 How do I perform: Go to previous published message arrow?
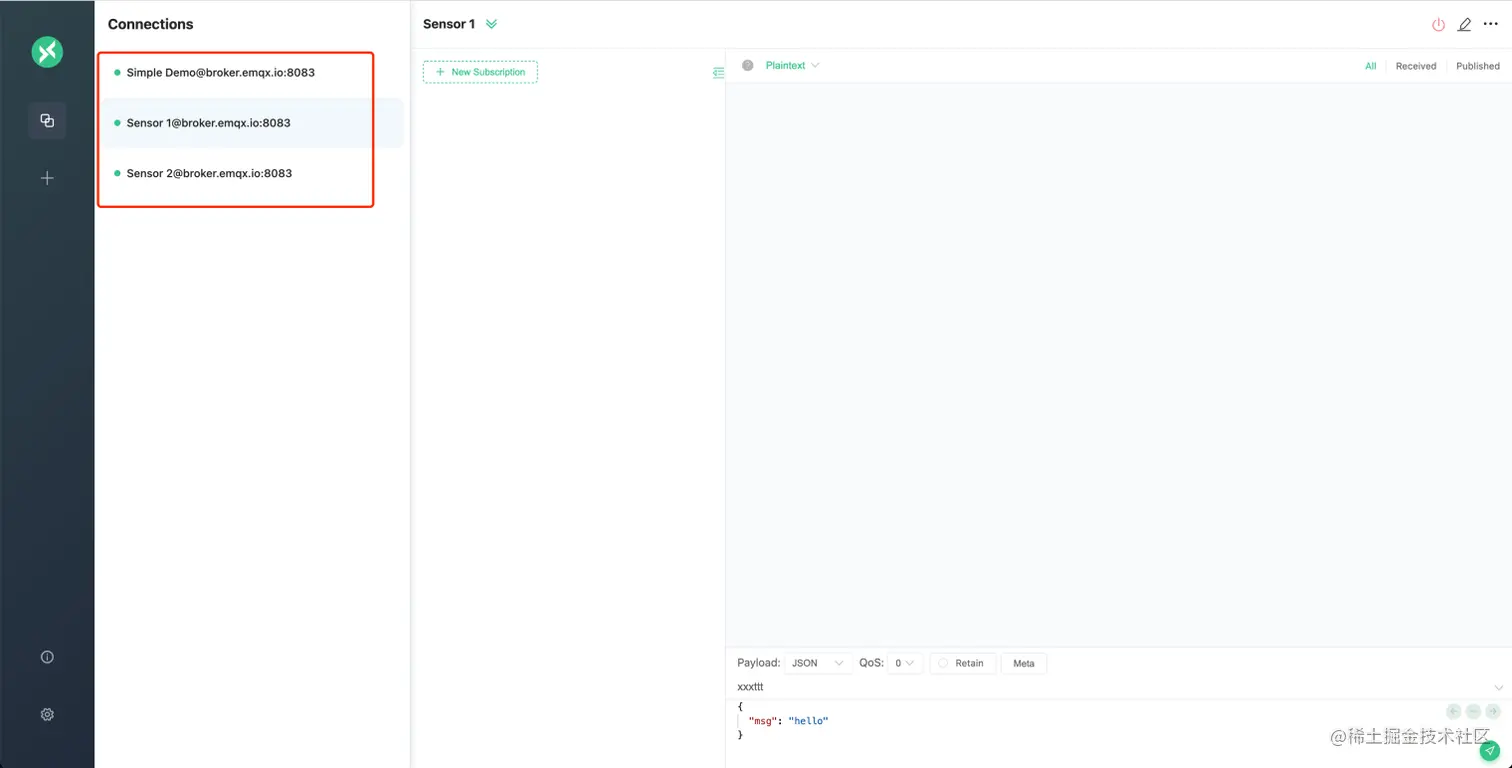(x=1454, y=711)
